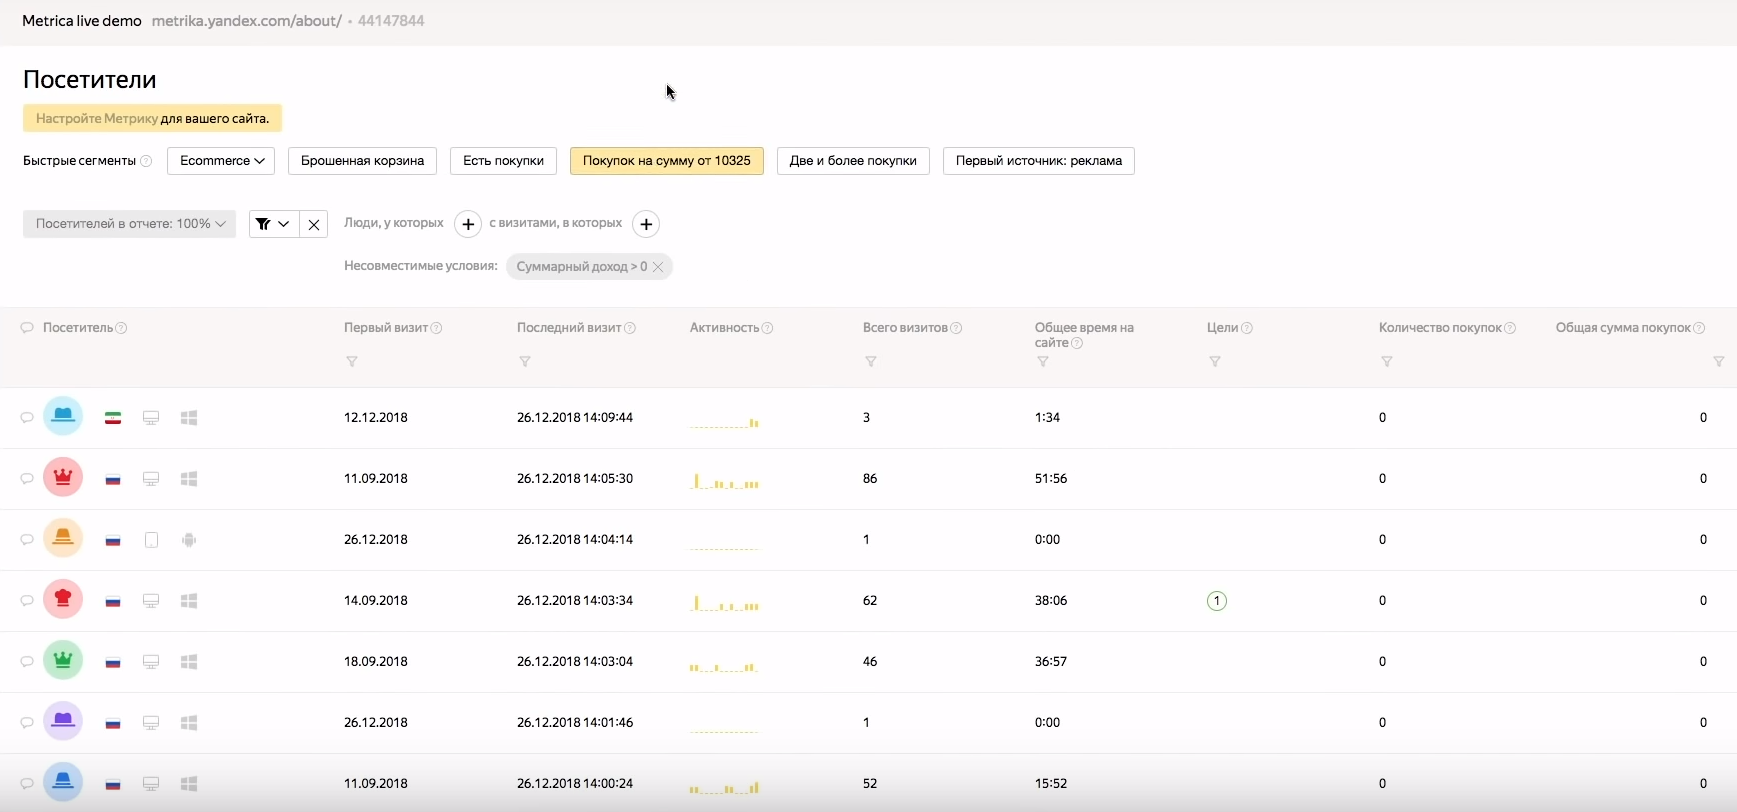Screen dimensions: 1737x812
Task: Click counter number 44147844
Action: 391,21
